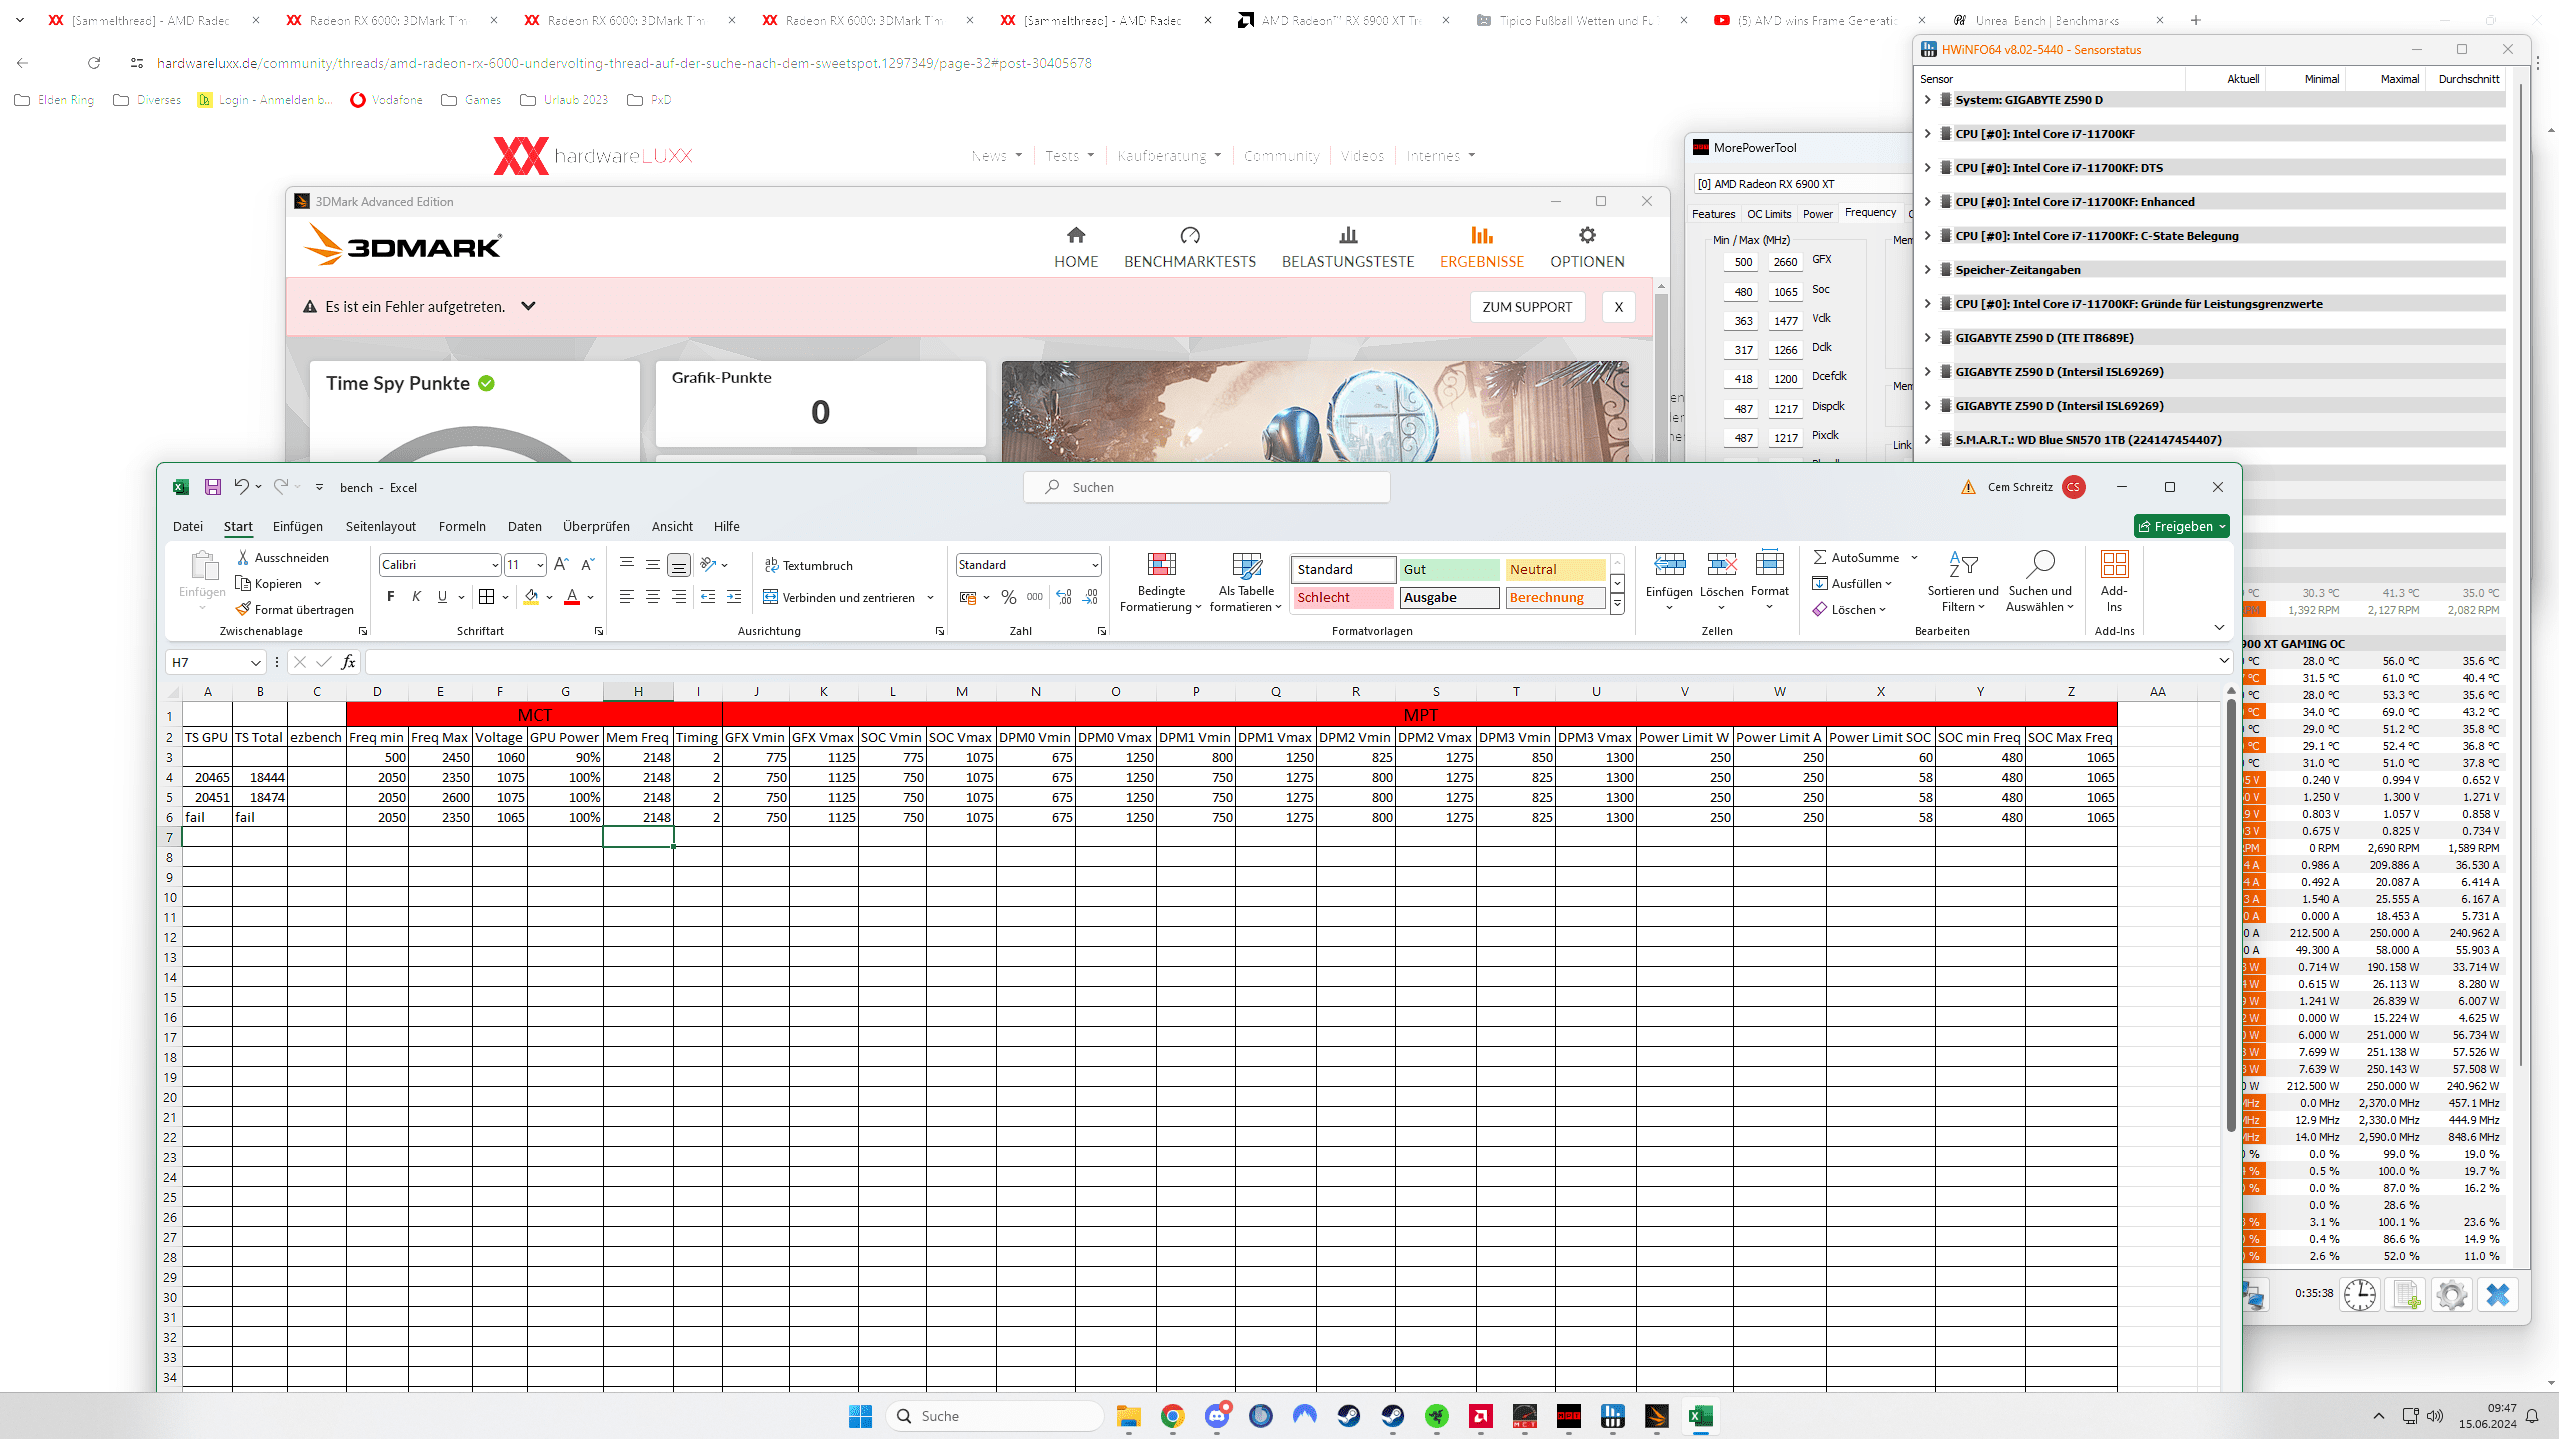
Task: Open the Datei menu in Excel
Action: 187,526
